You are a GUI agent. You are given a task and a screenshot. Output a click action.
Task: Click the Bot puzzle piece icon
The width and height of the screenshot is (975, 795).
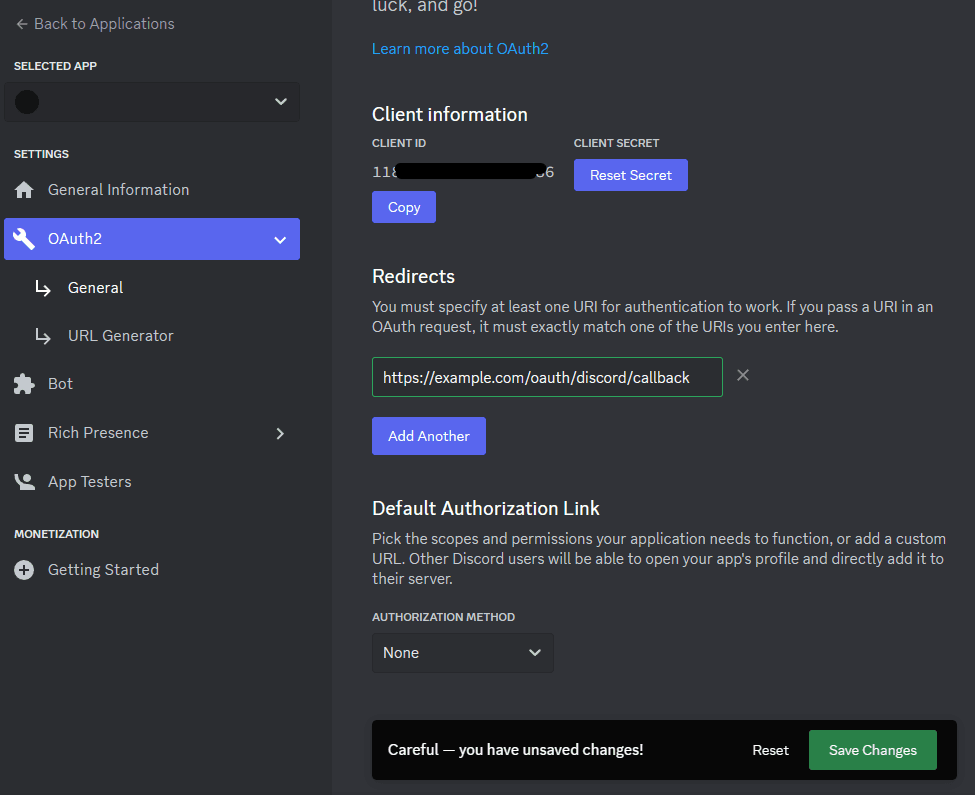coord(24,384)
